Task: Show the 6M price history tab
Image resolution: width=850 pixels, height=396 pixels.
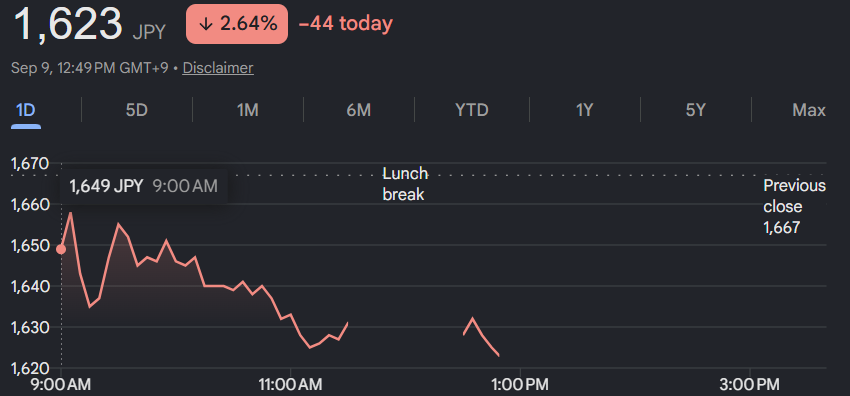Action: 358,111
